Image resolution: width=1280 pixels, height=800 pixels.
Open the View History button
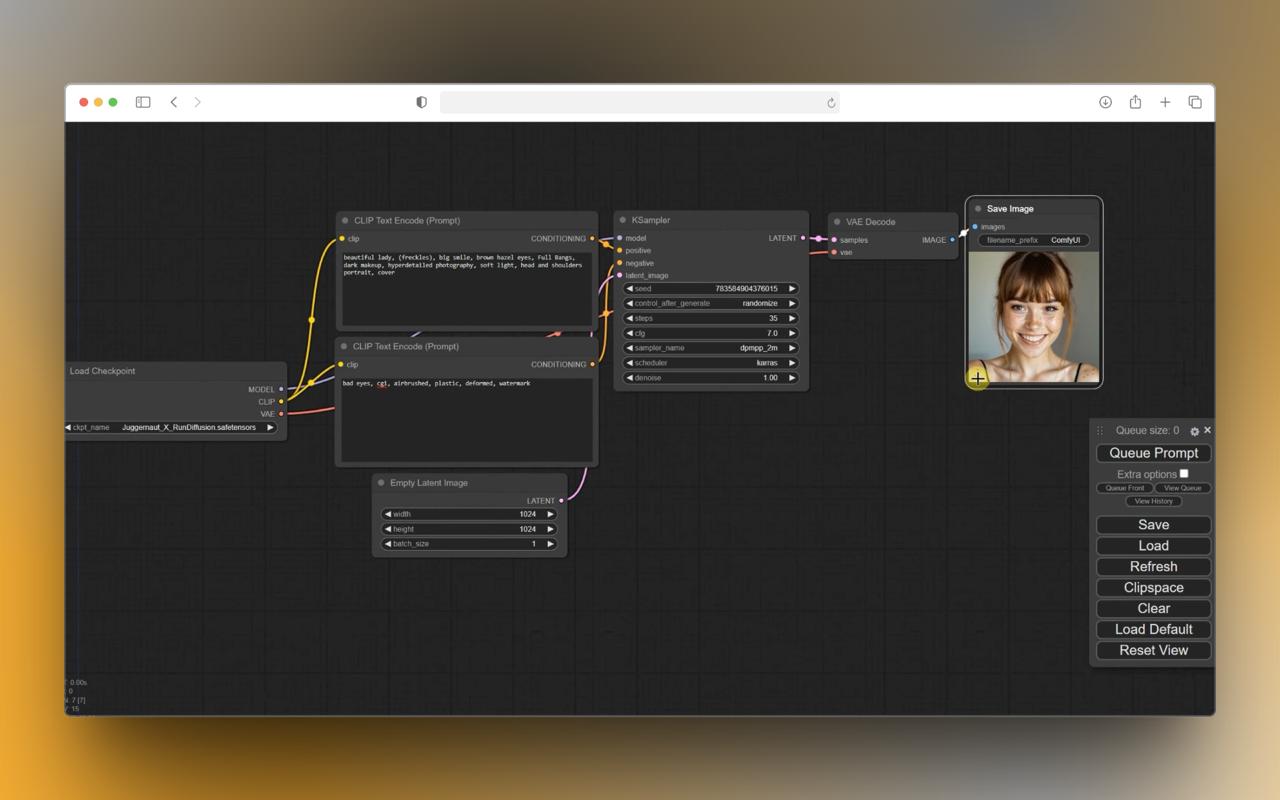(1153, 501)
